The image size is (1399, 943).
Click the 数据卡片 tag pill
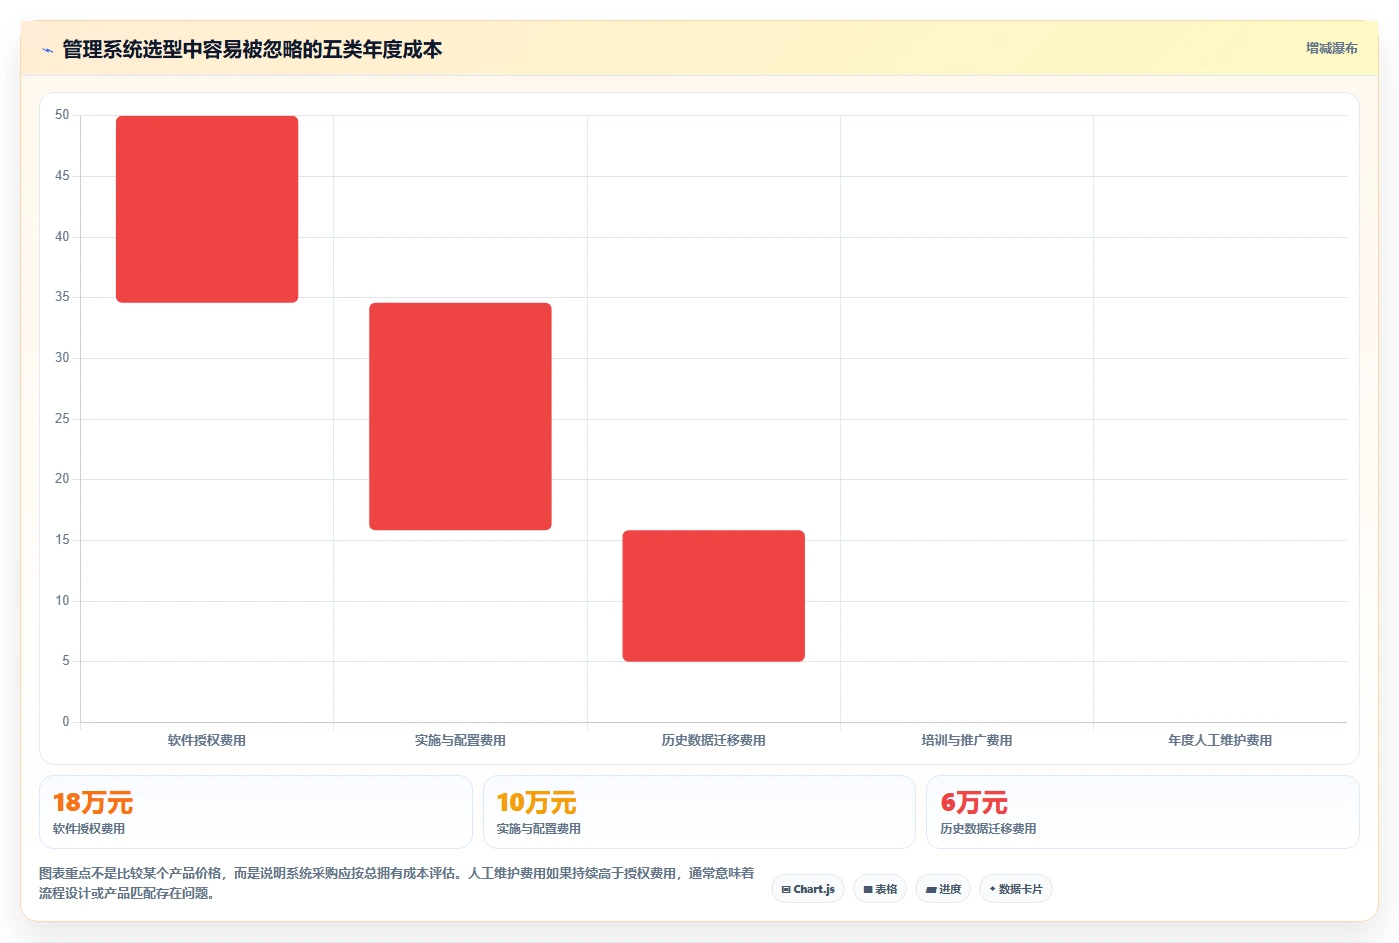[1015, 889]
